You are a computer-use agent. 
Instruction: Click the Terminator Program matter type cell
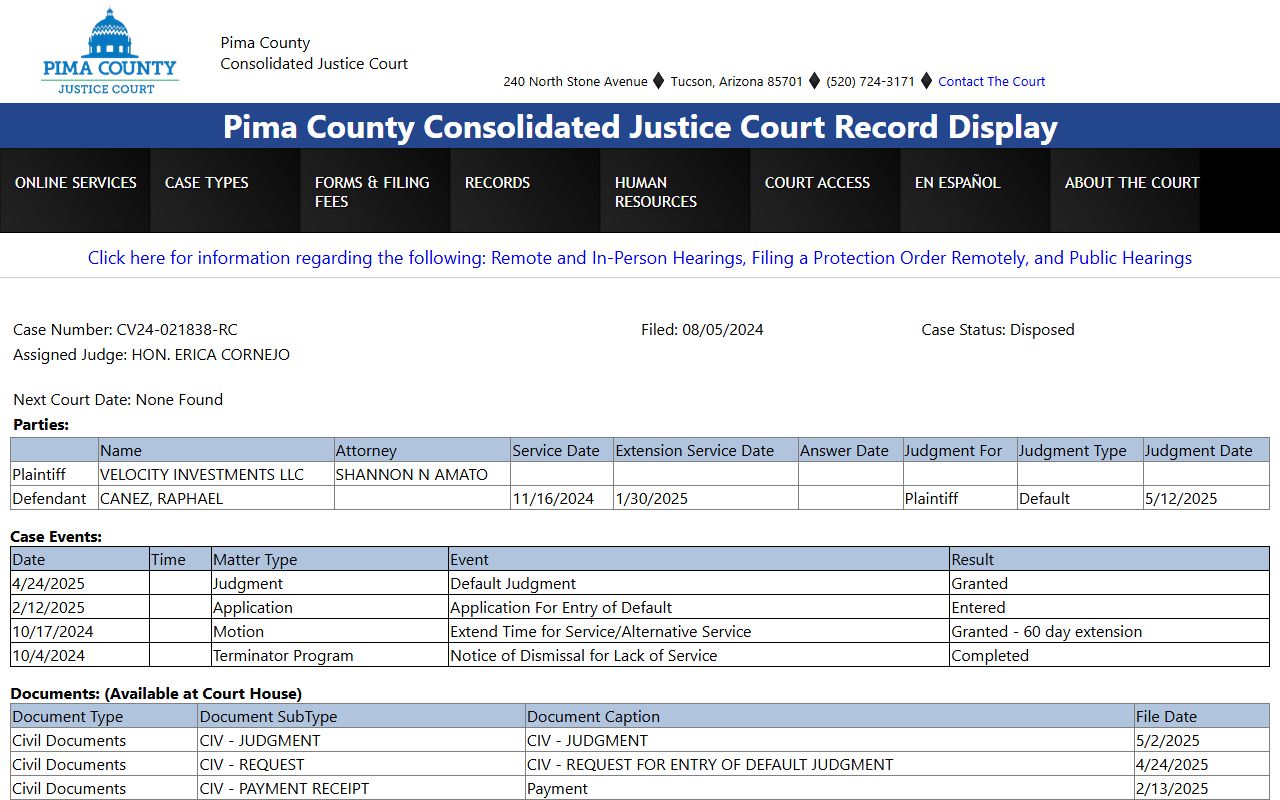click(x=330, y=656)
